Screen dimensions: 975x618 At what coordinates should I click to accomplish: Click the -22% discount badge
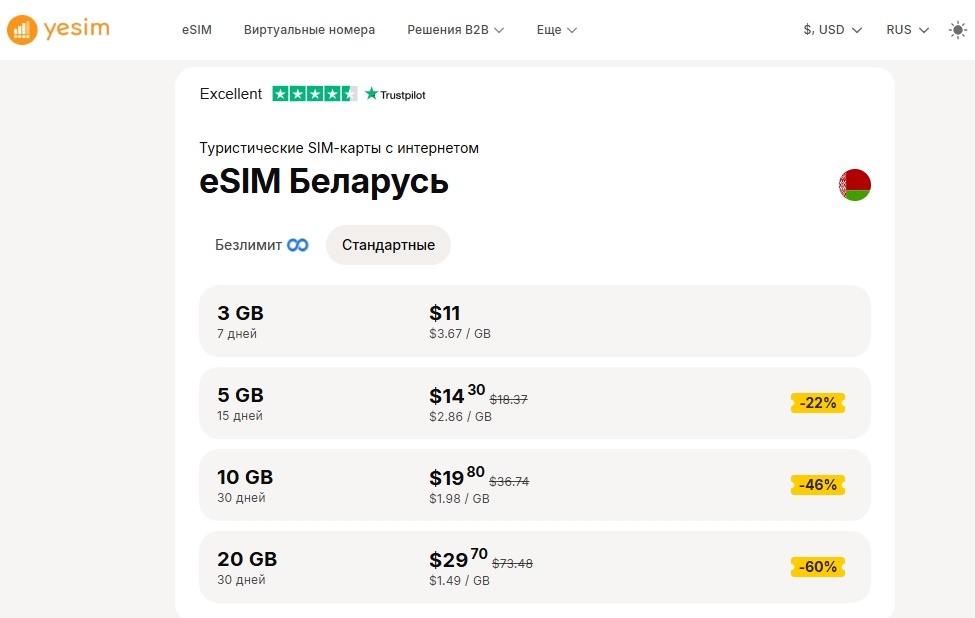818,403
